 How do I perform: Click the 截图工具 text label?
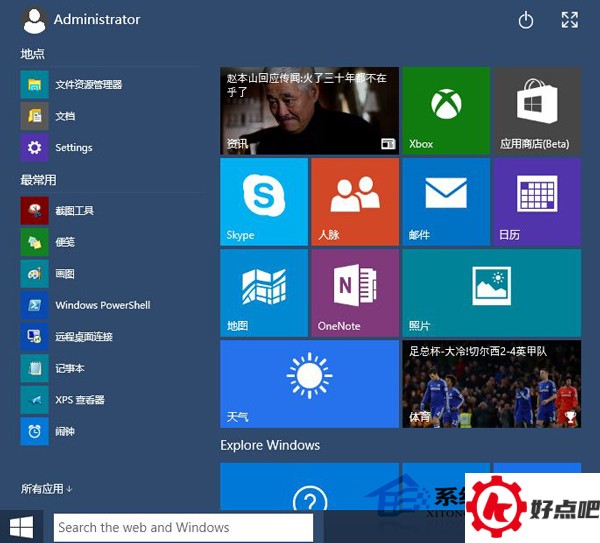coord(75,210)
